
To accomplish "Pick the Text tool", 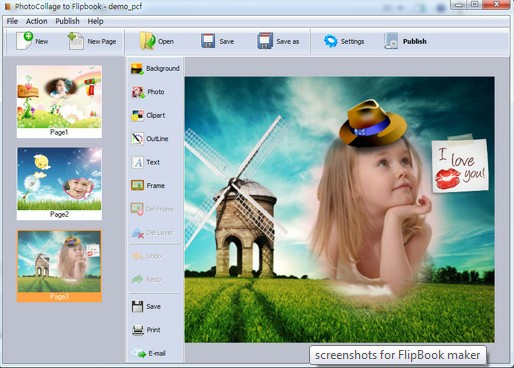I will 146,162.
